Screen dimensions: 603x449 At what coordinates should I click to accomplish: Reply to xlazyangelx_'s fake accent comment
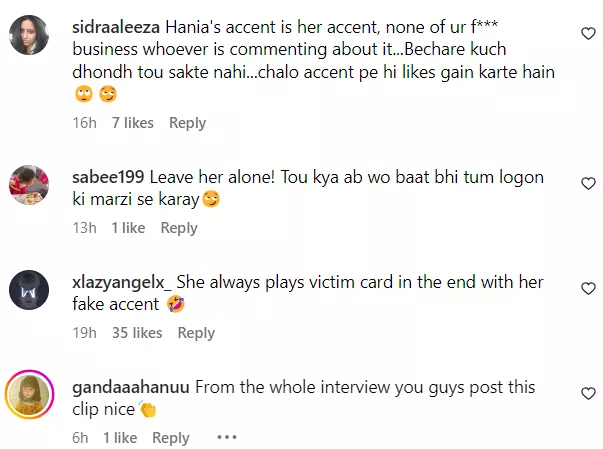coord(196,333)
